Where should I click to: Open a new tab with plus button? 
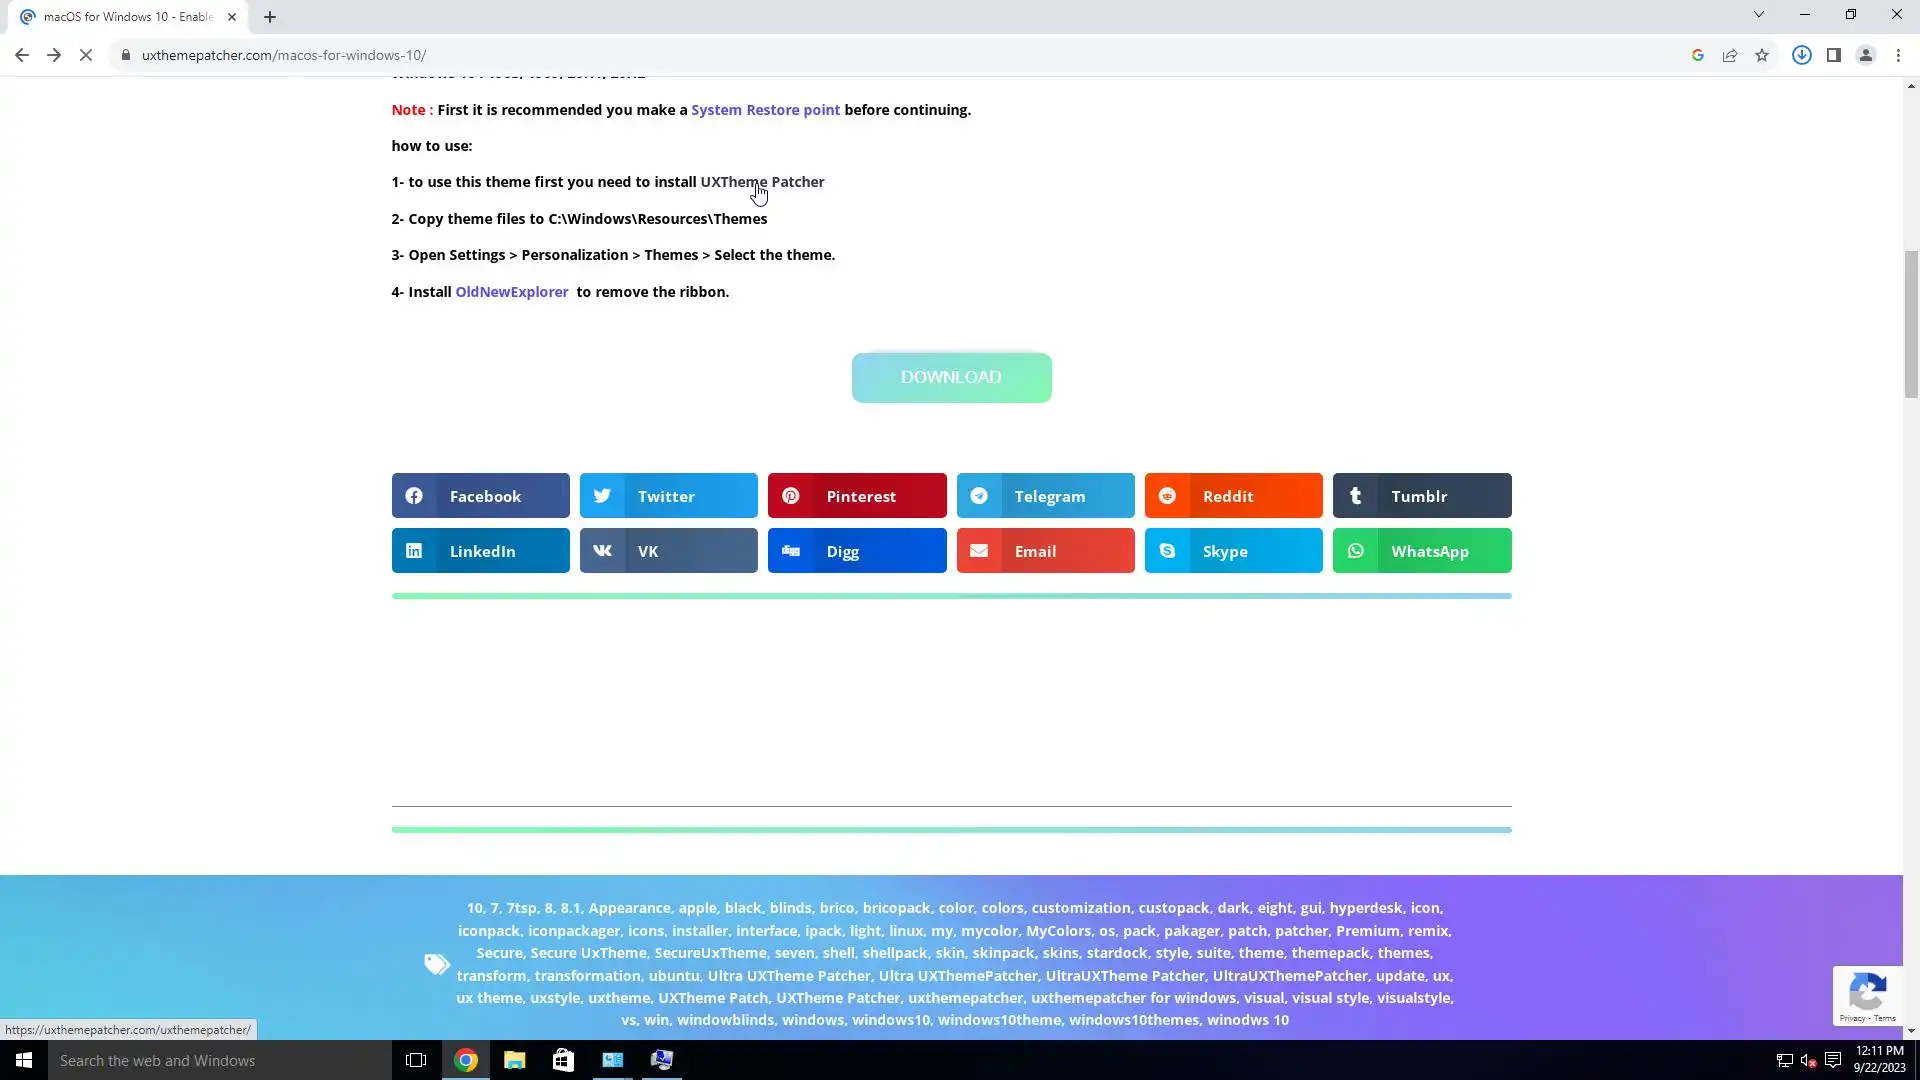tap(270, 17)
